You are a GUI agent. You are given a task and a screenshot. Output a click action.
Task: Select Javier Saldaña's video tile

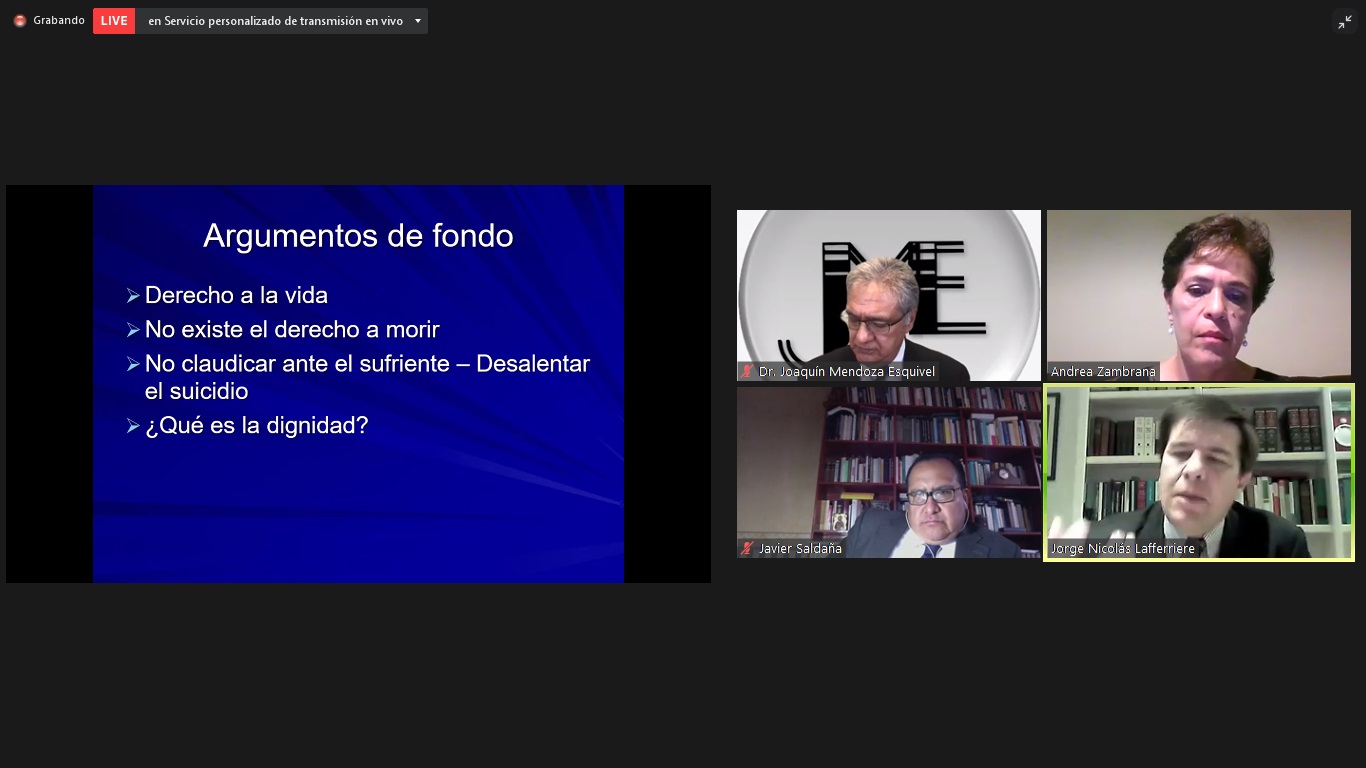889,472
